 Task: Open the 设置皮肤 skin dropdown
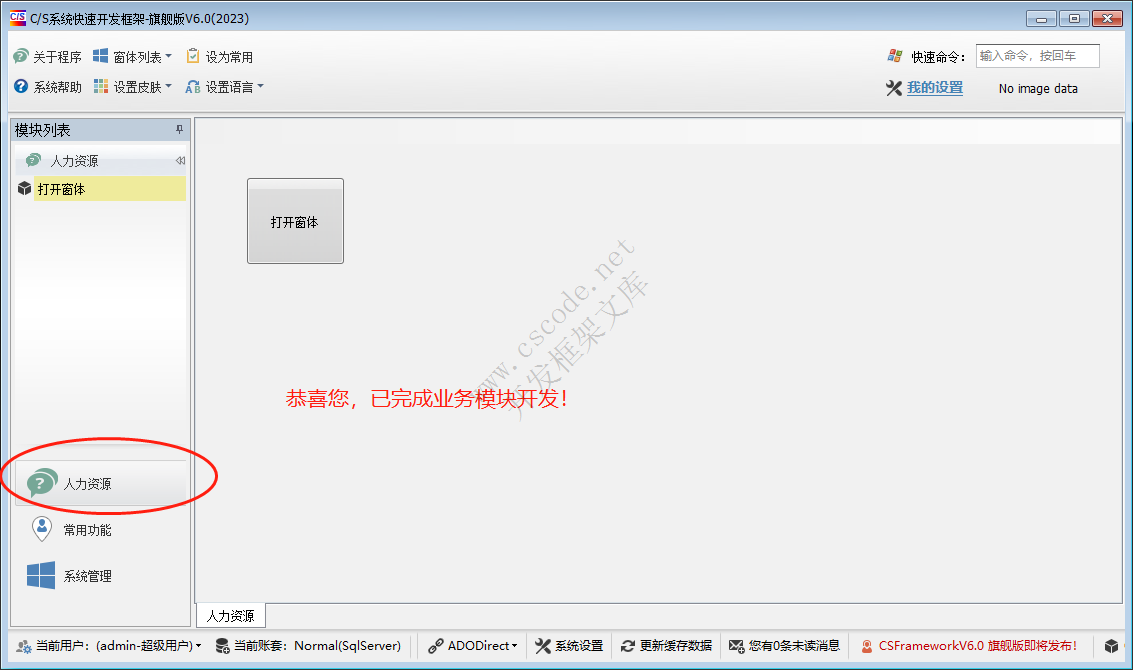tap(133, 87)
